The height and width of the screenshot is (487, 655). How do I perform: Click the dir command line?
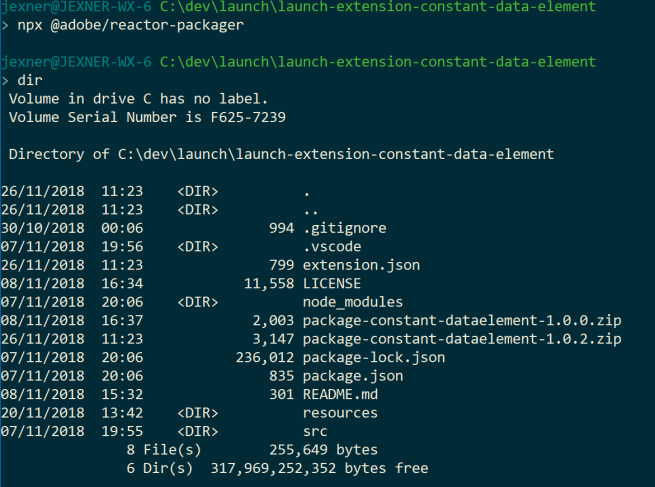30,80
